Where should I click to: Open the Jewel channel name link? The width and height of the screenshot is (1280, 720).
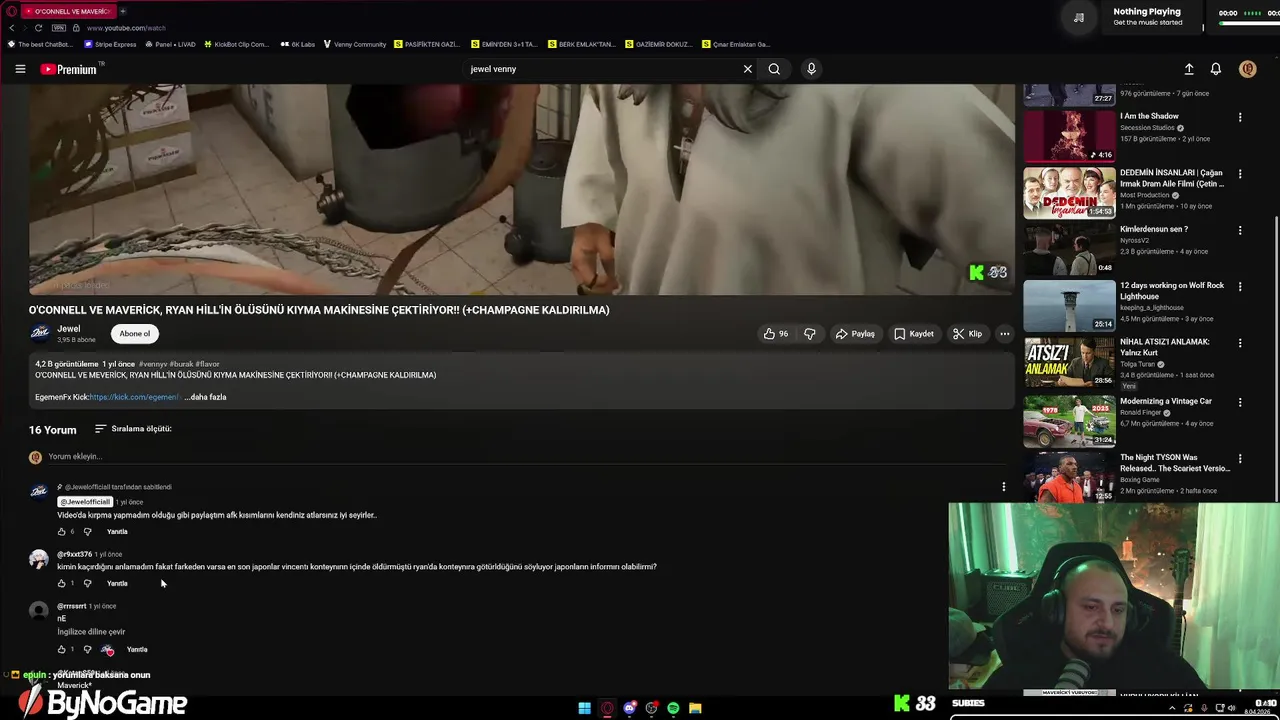[69, 329]
